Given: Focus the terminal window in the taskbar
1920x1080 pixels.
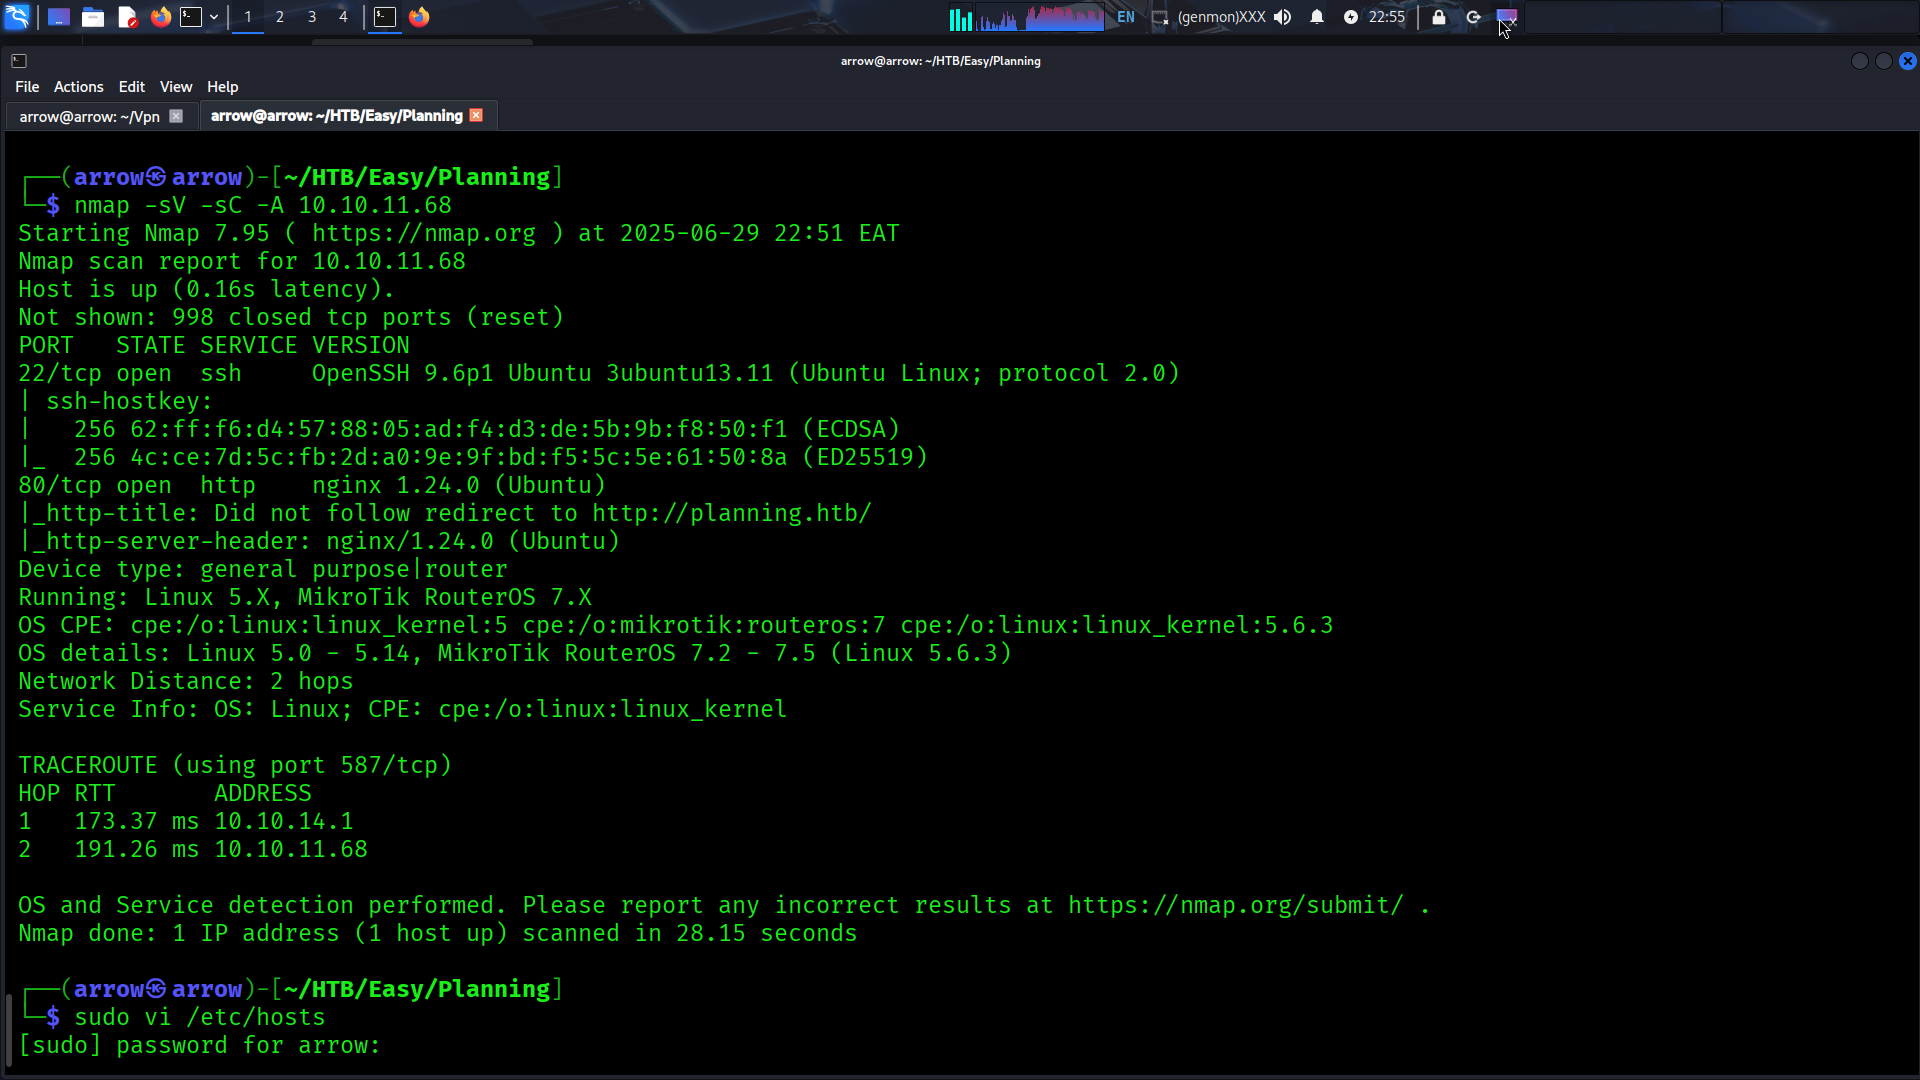Looking at the screenshot, I should click(x=385, y=17).
